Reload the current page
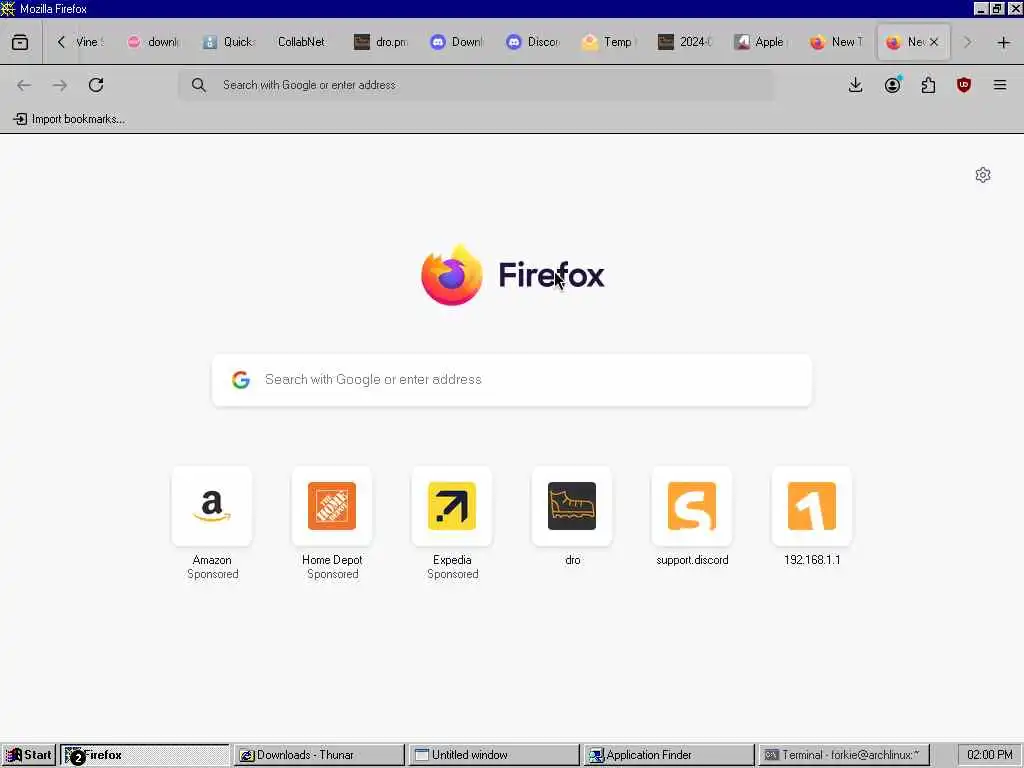The width and height of the screenshot is (1024, 768). pos(96,85)
